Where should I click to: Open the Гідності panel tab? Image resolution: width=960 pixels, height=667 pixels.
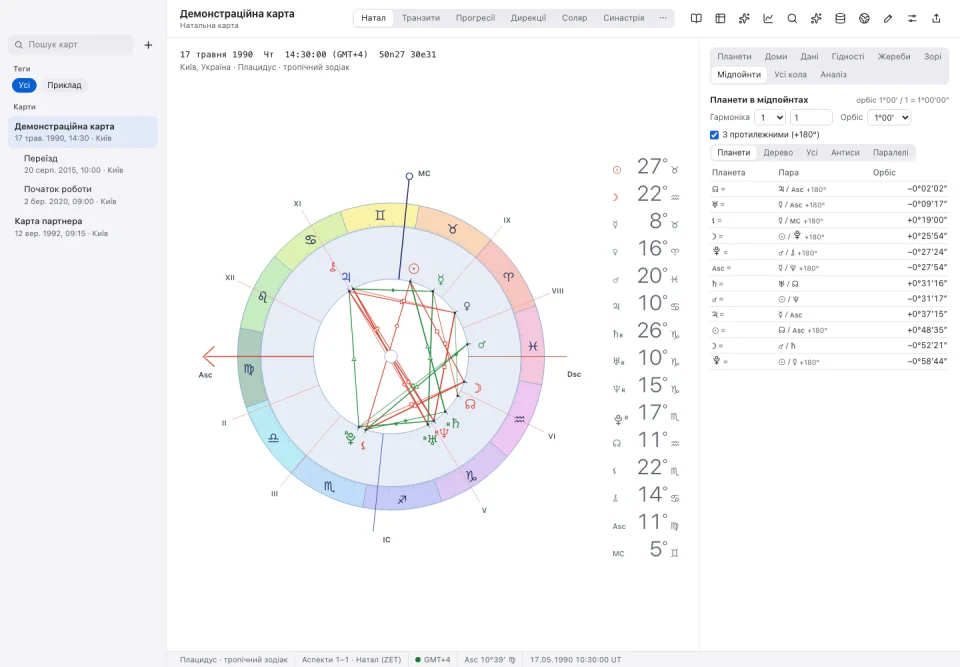[848, 56]
